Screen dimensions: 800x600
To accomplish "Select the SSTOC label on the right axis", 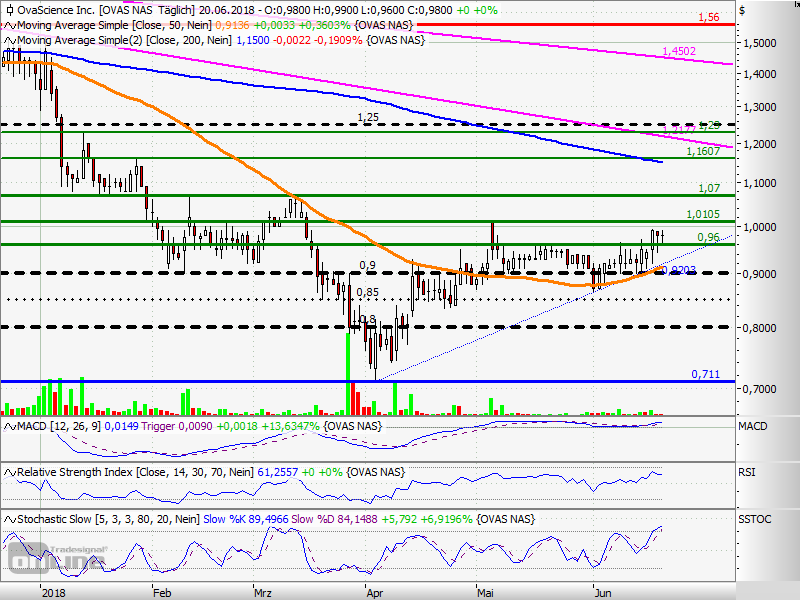I will [754, 519].
